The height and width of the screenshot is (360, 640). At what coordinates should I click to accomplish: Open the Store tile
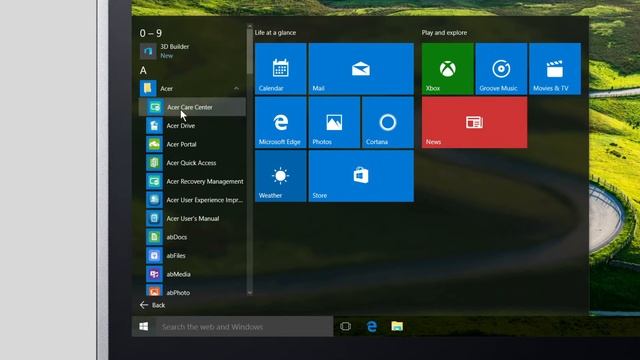click(361, 176)
